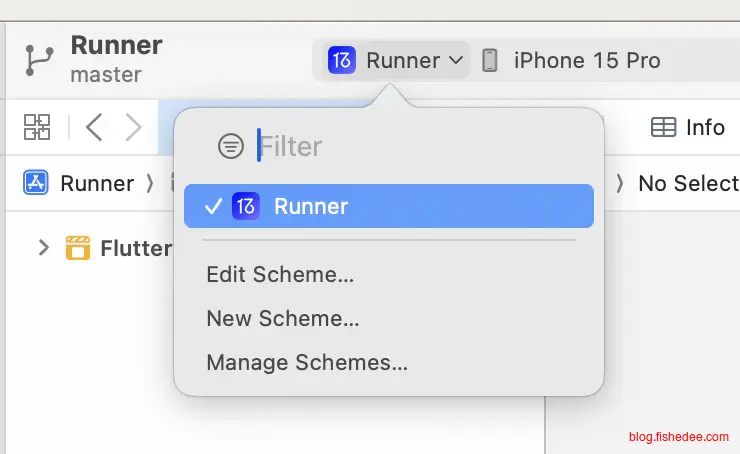Toggle the Runner scheme dropdown chevron
The height and width of the screenshot is (454, 740).
(x=456, y=60)
